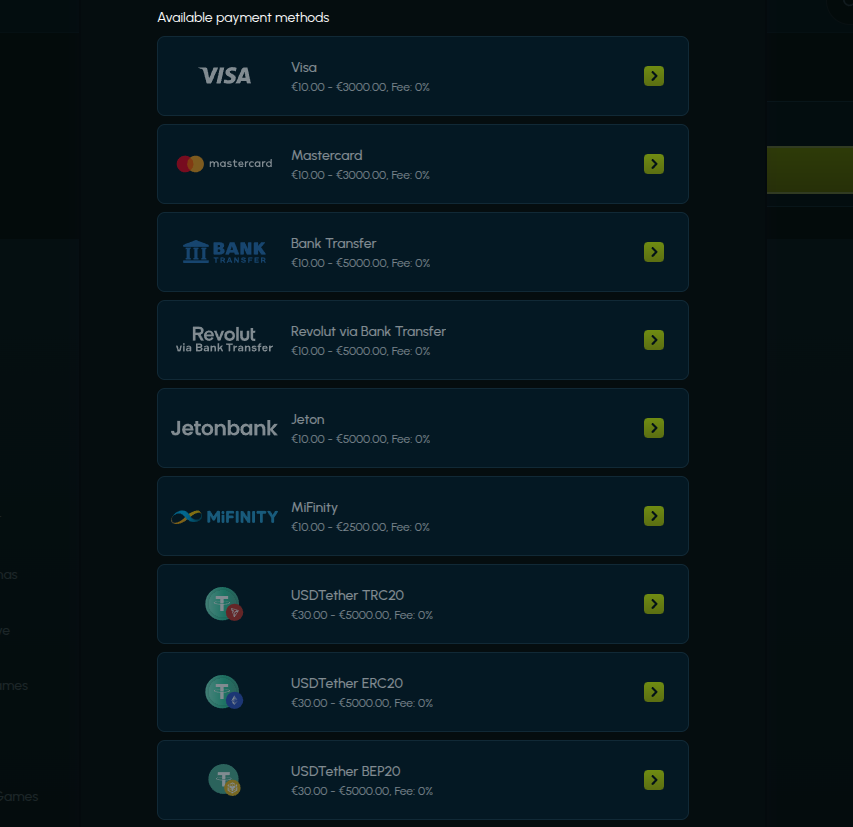The width and height of the screenshot is (853, 827).
Task: Open Revolut option with green arrow
Action: point(654,340)
